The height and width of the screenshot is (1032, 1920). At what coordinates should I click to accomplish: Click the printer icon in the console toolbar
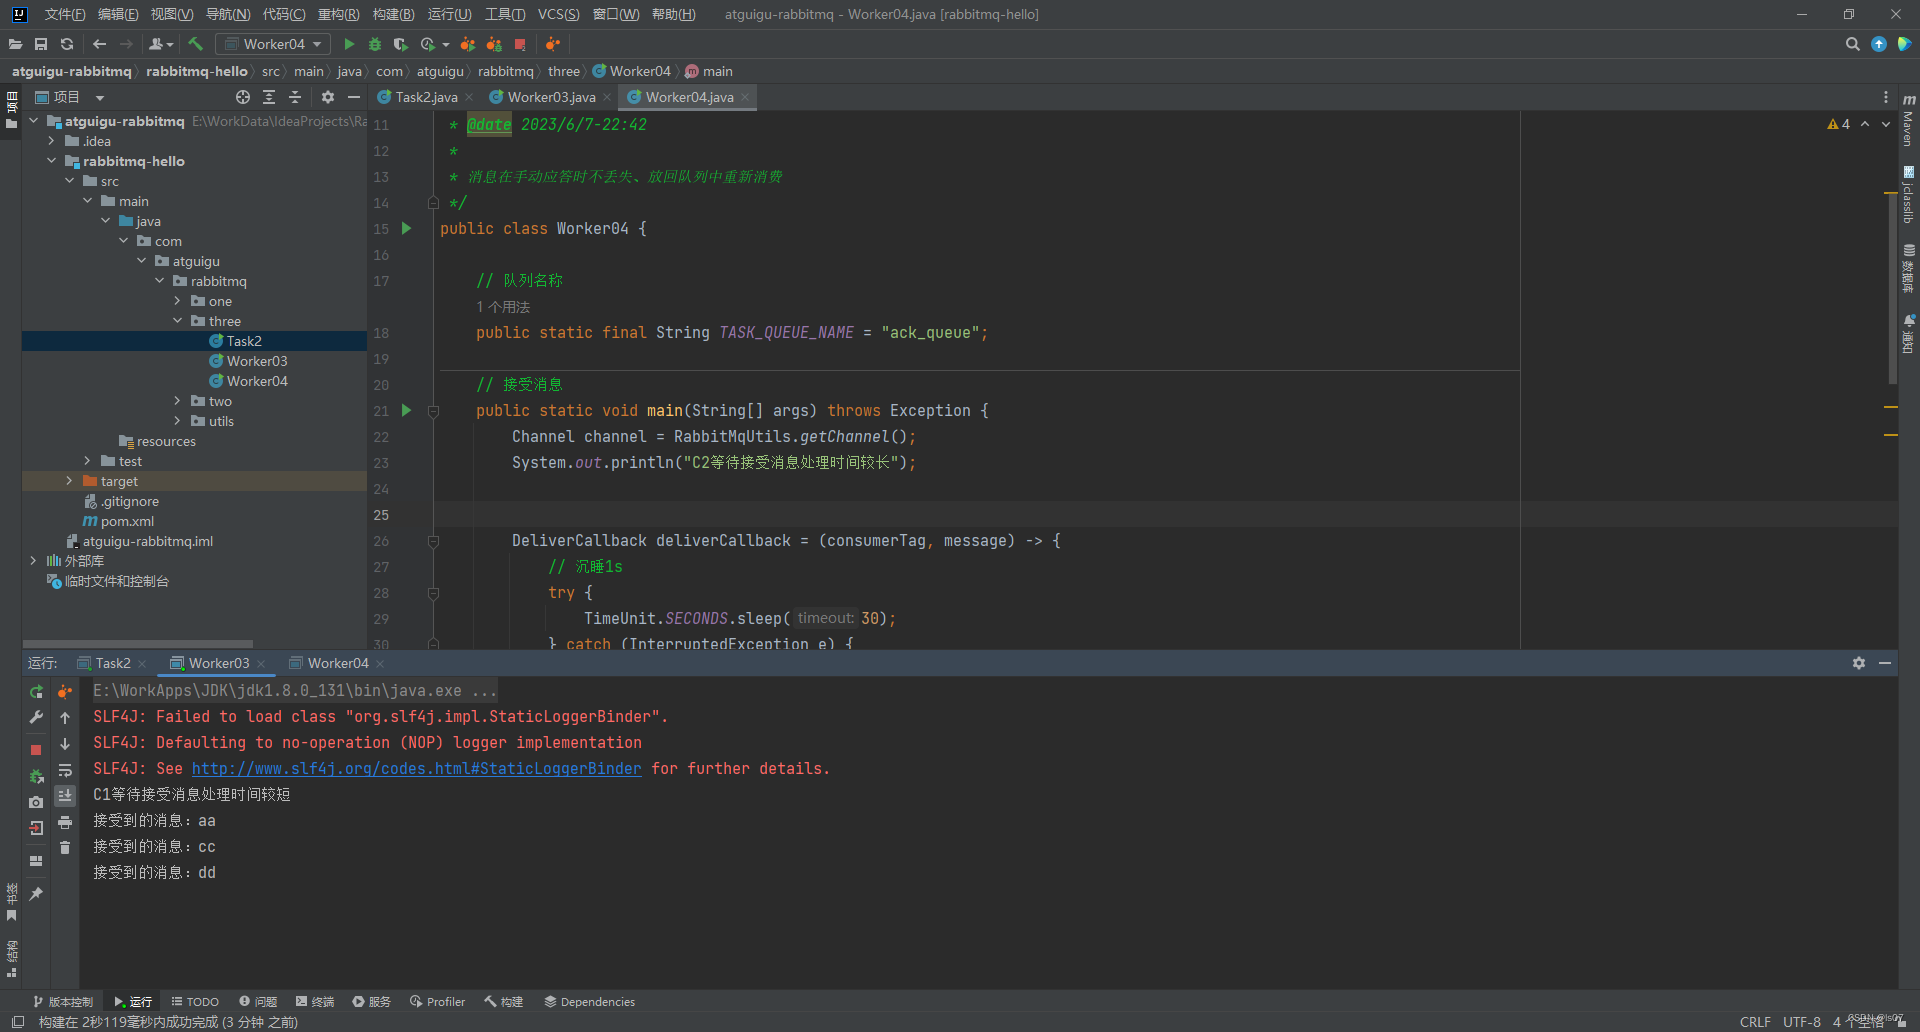[65, 822]
